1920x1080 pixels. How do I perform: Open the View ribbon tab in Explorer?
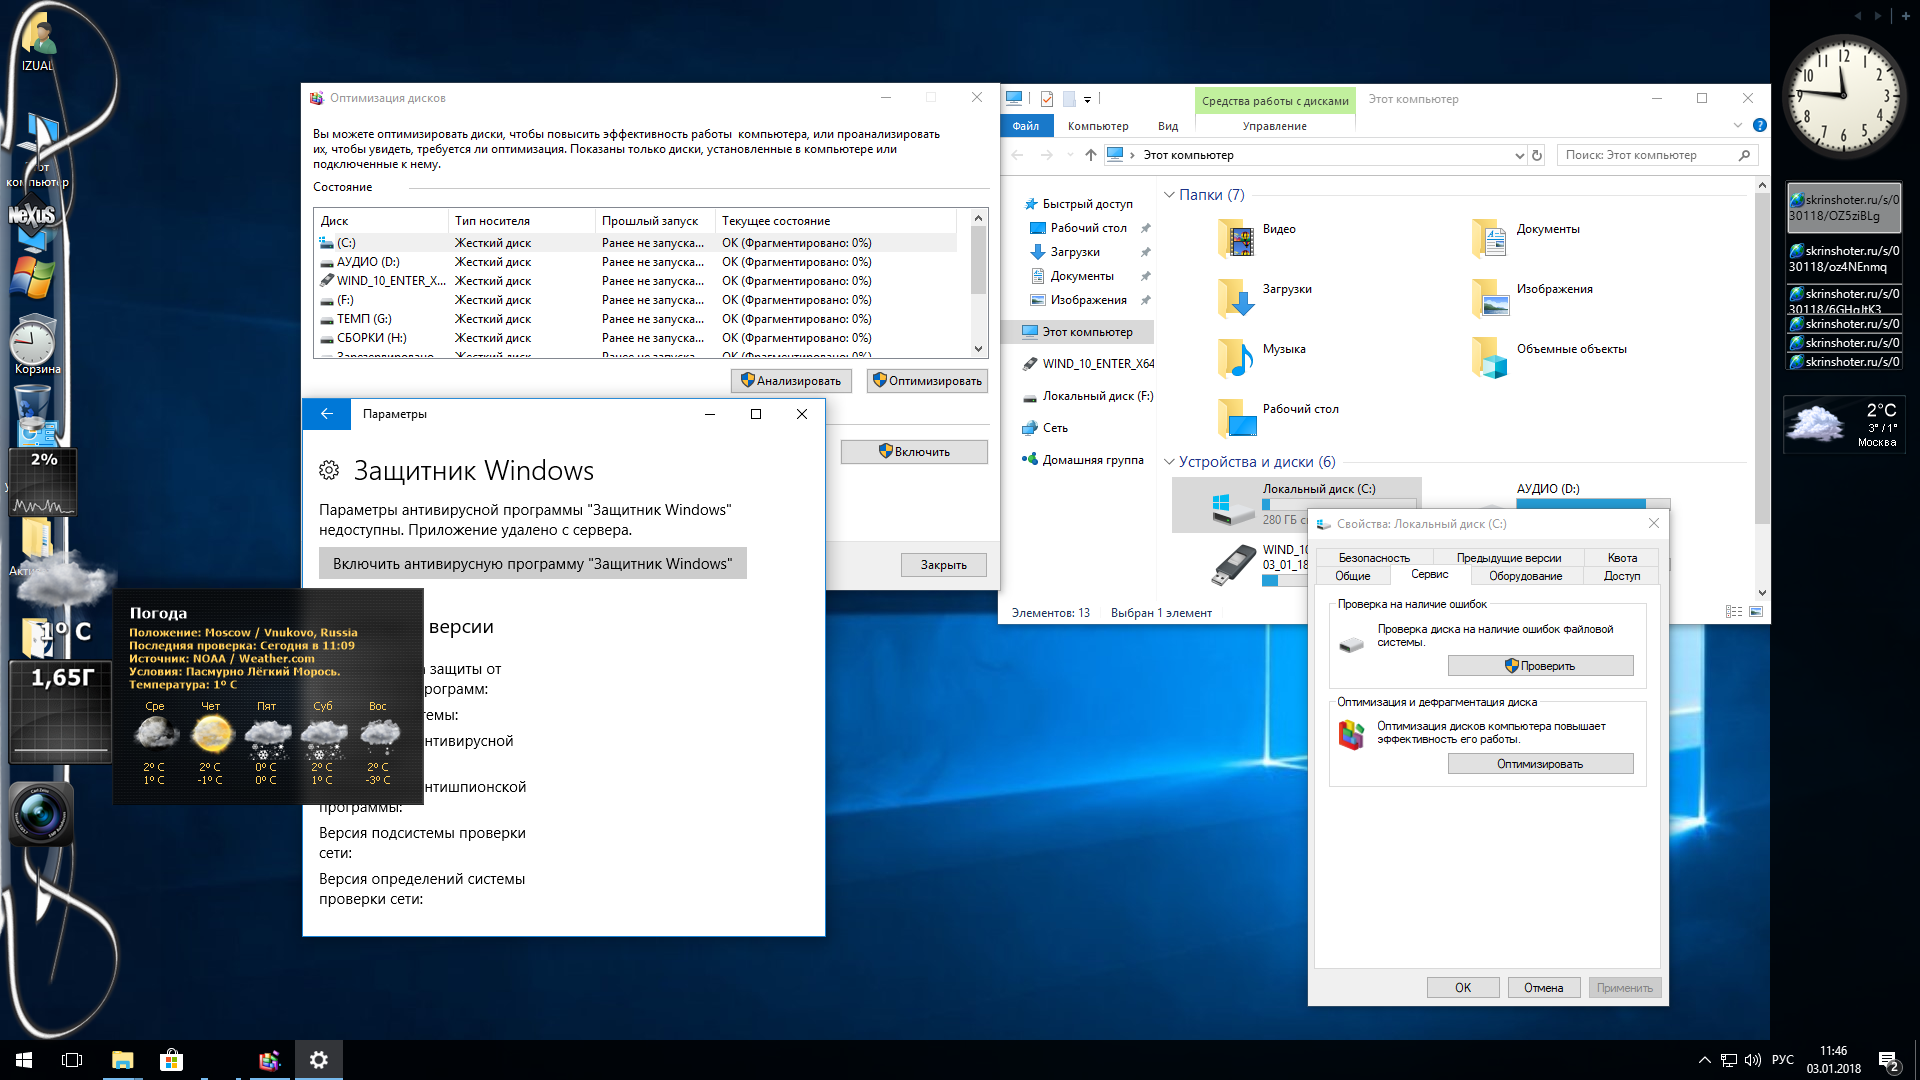1167,126
